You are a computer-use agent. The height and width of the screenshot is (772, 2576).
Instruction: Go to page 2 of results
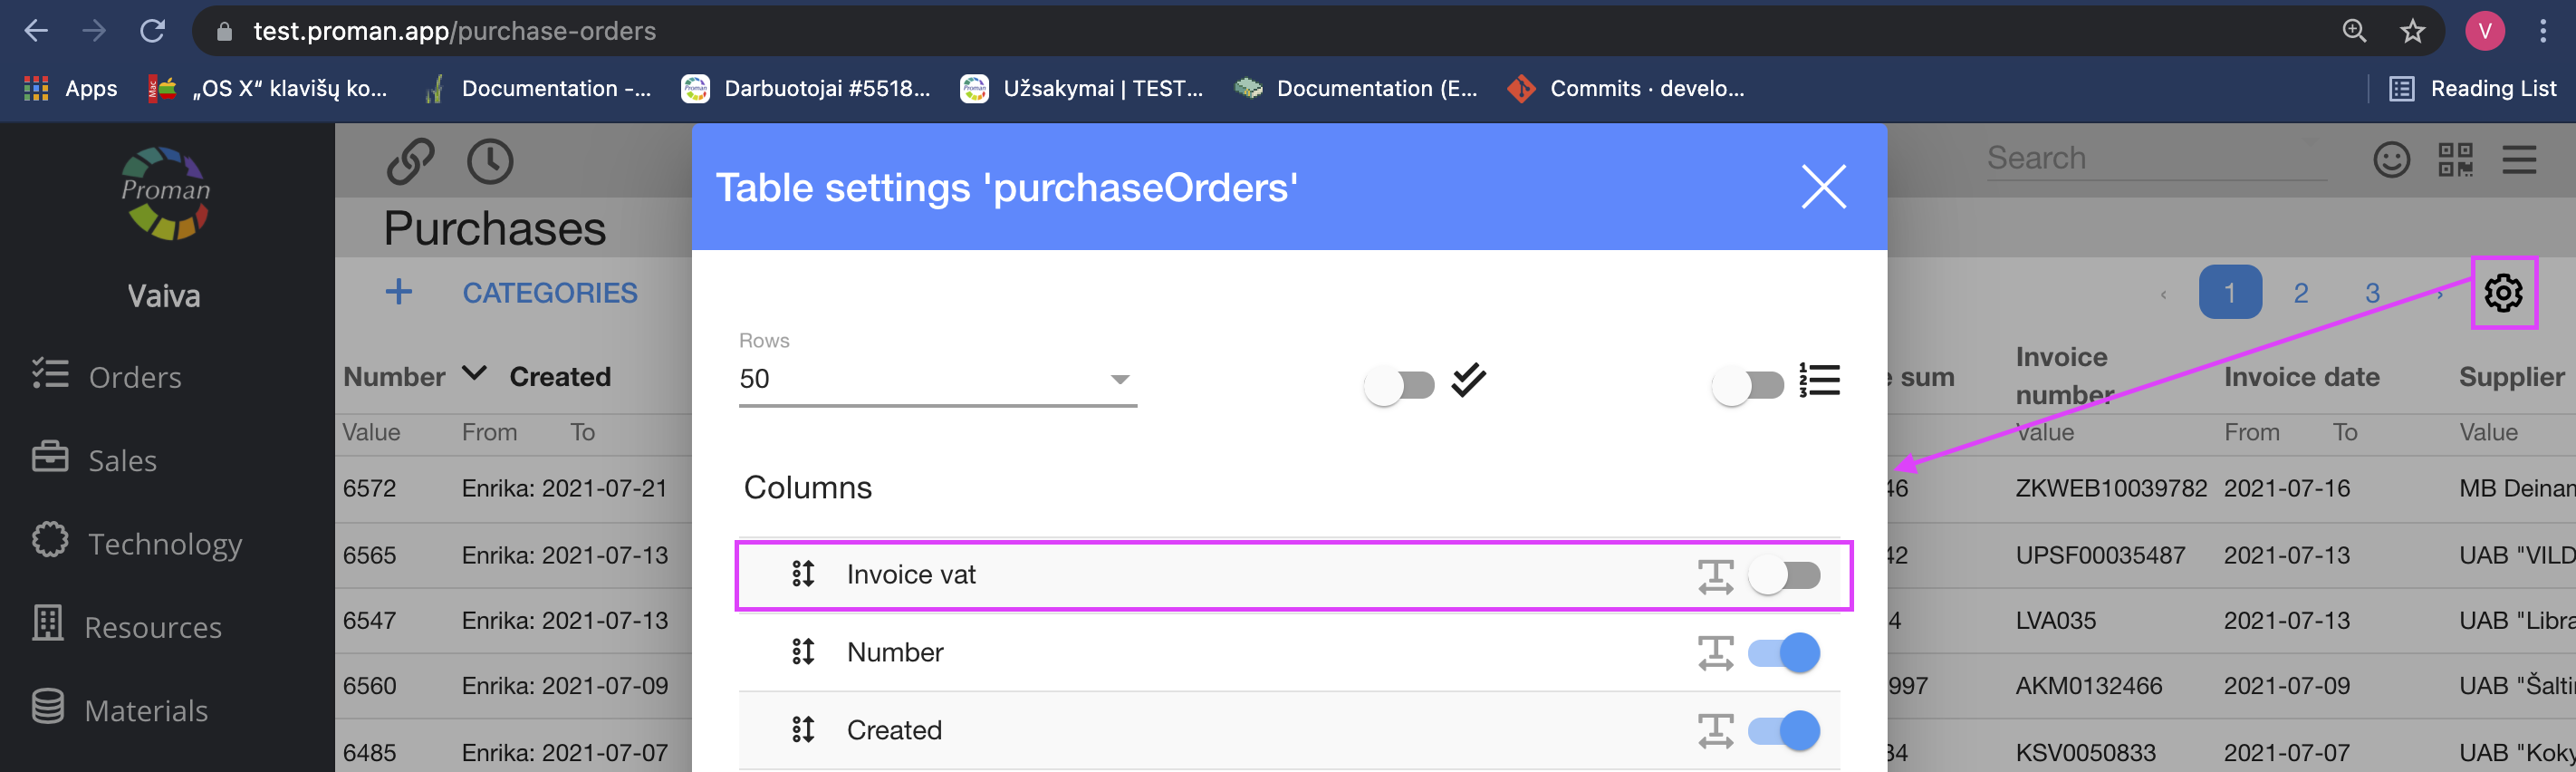point(2301,293)
